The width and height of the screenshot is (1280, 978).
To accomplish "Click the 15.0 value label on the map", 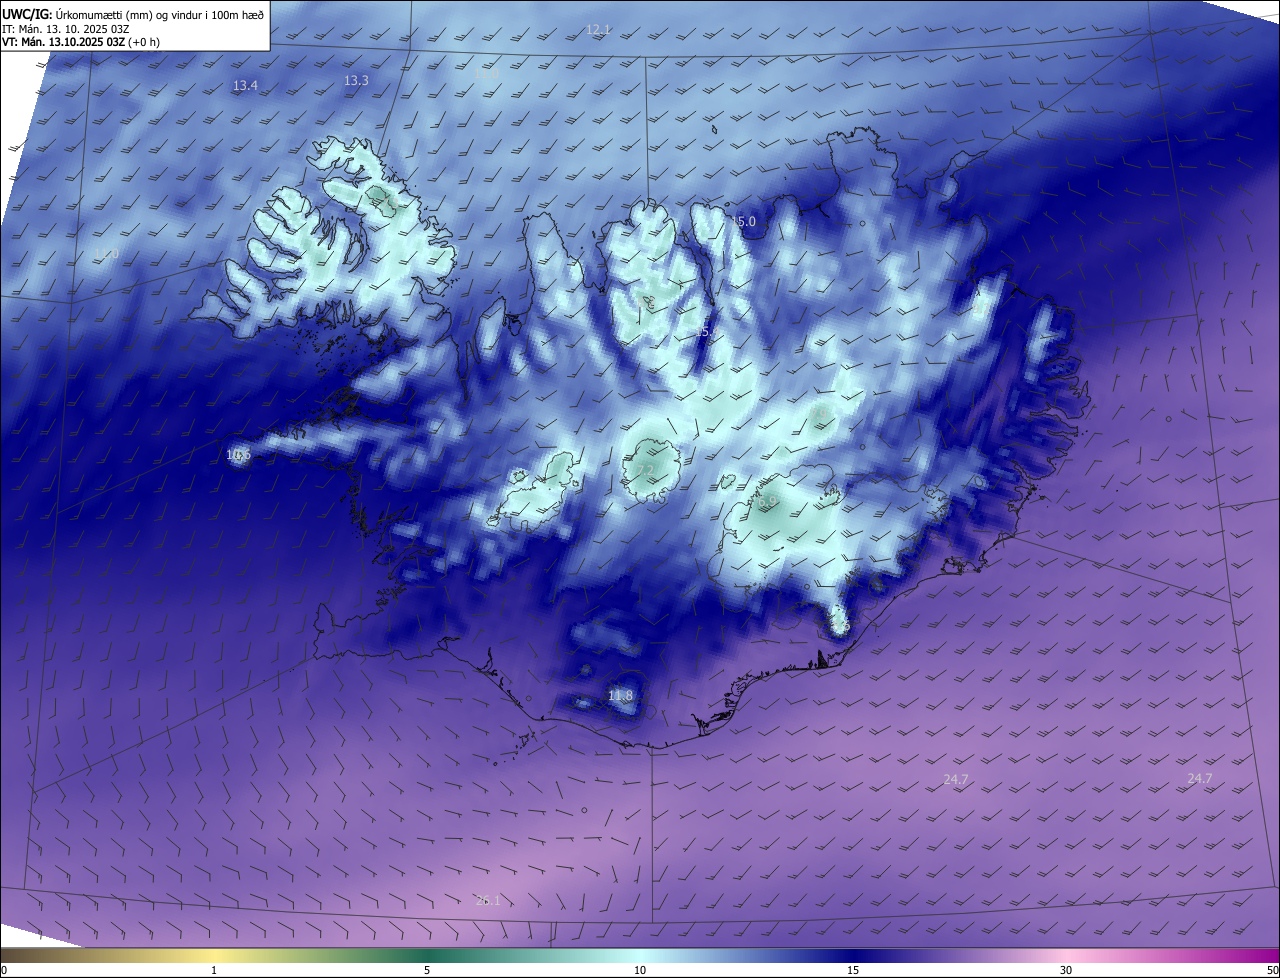I will [744, 221].
